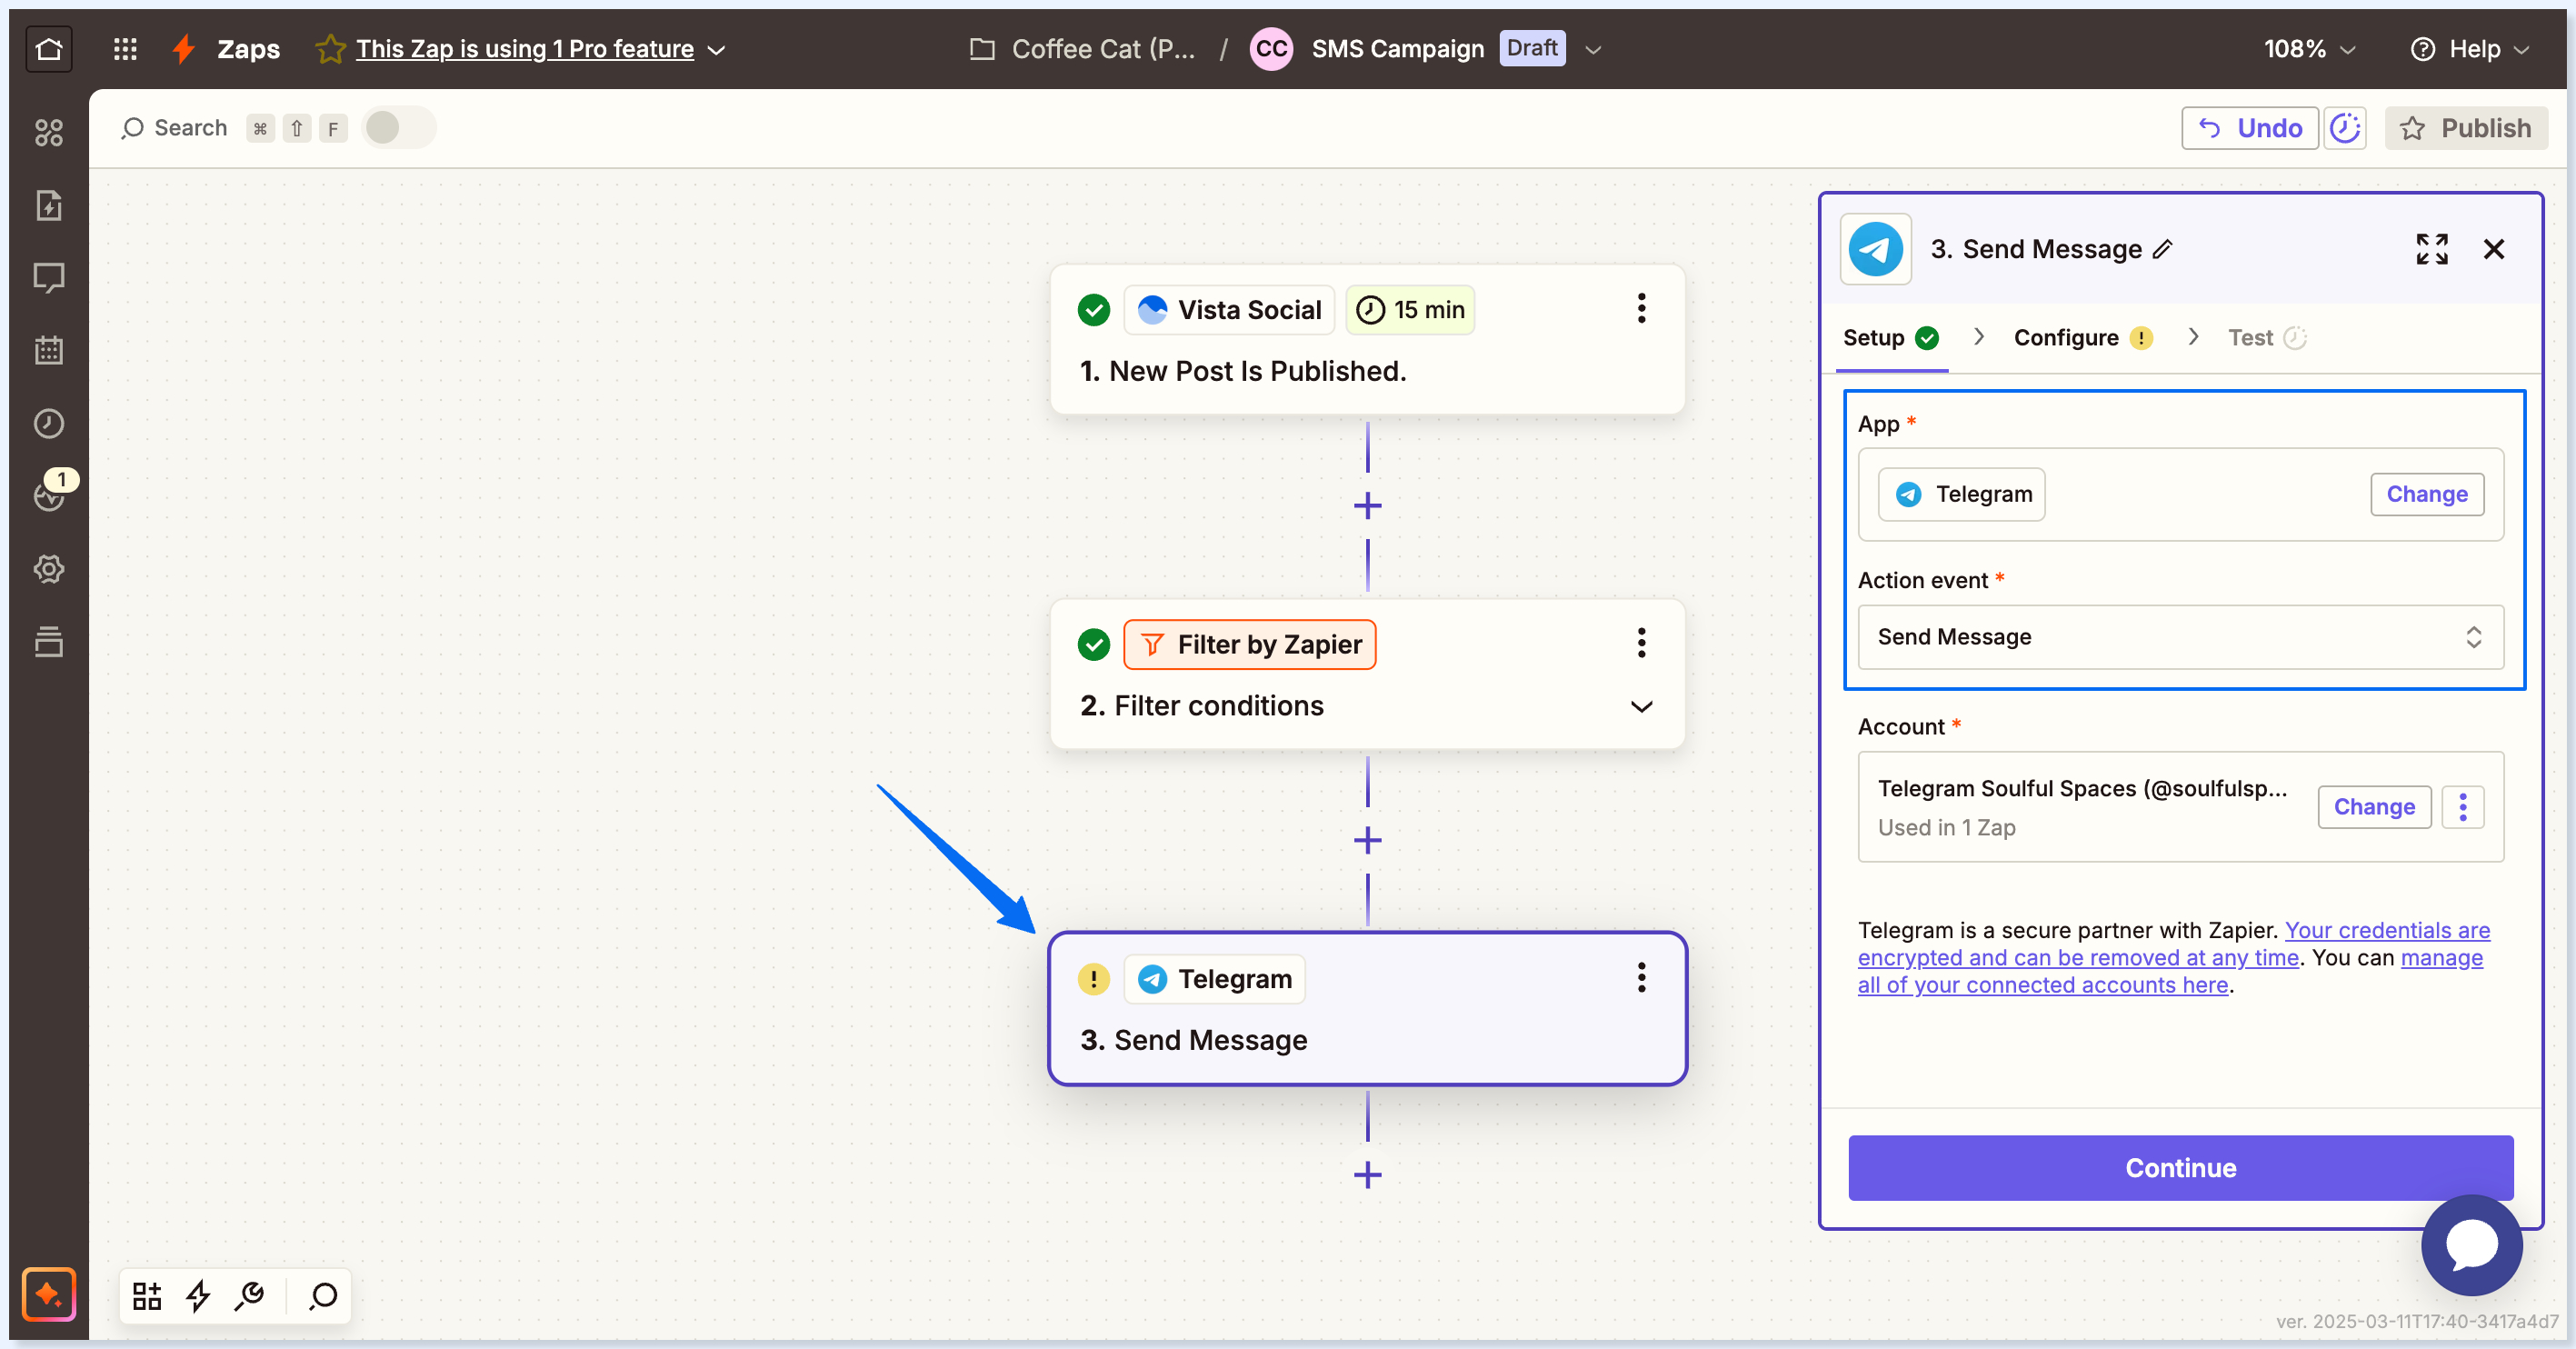Switch to the Test tab

coord(2267,338)
